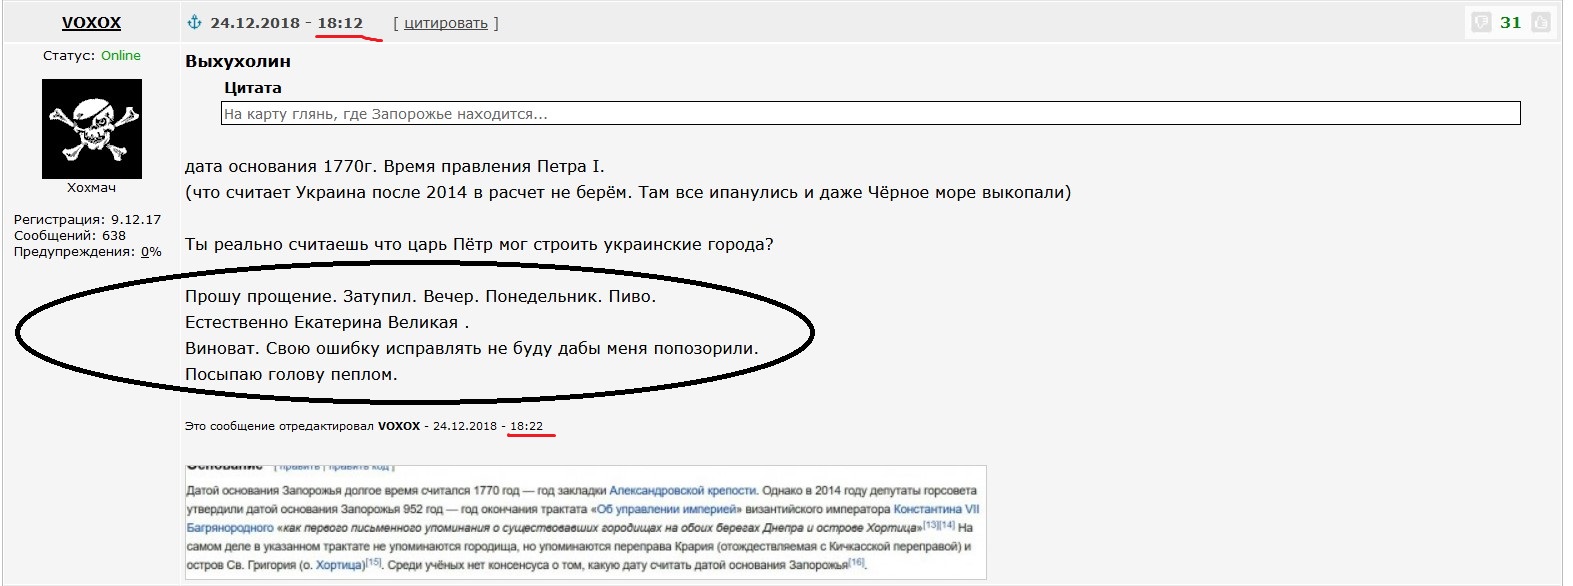Click the Сообщений: 638 line
Image resolution: width=1573 pixels, height=586 pixels.
70,236
